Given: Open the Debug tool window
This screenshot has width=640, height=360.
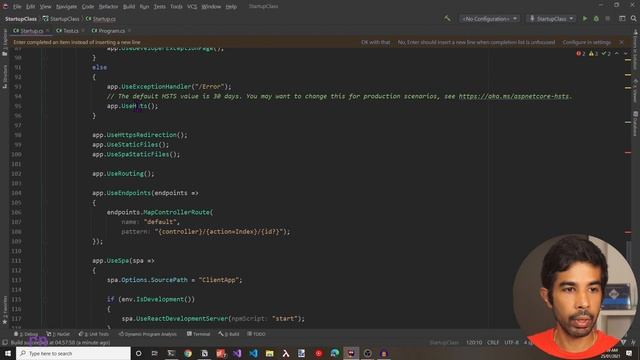Looking at the screenshot, I should (26, 334).
